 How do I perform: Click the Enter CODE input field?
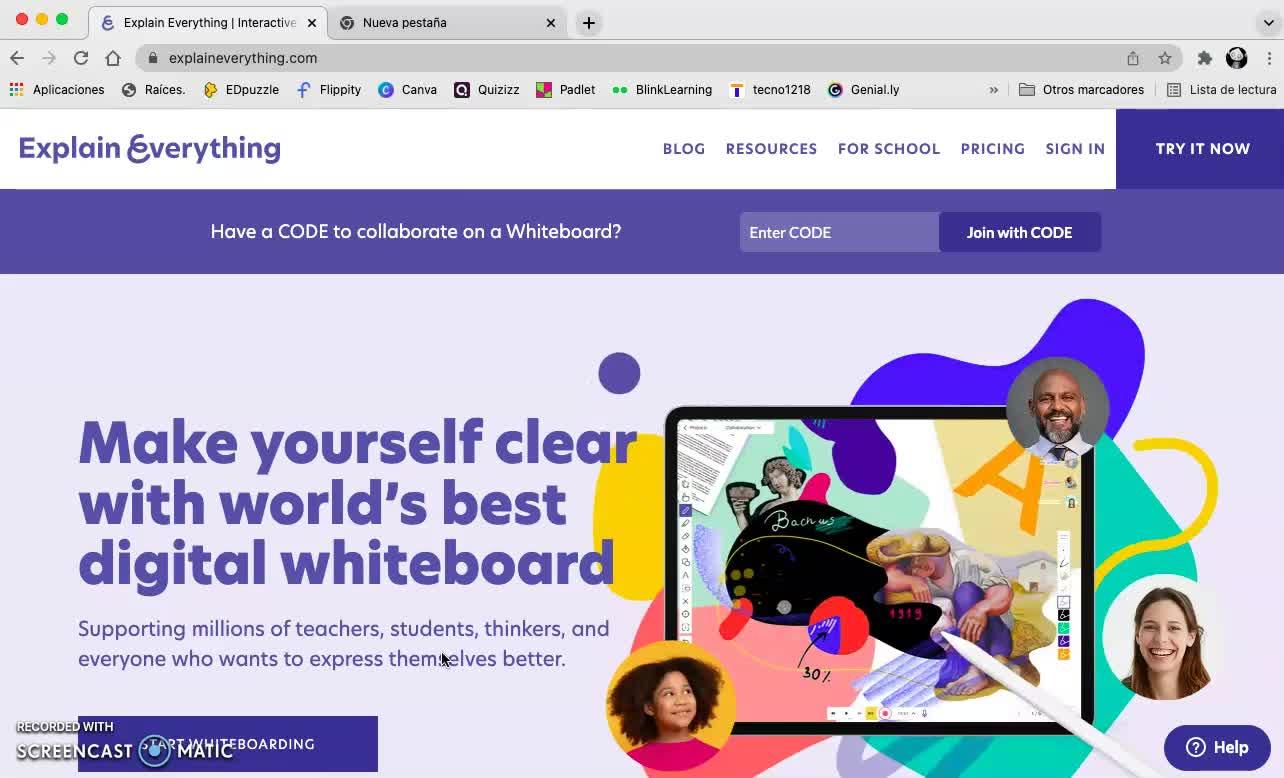[x=839, y=232]
